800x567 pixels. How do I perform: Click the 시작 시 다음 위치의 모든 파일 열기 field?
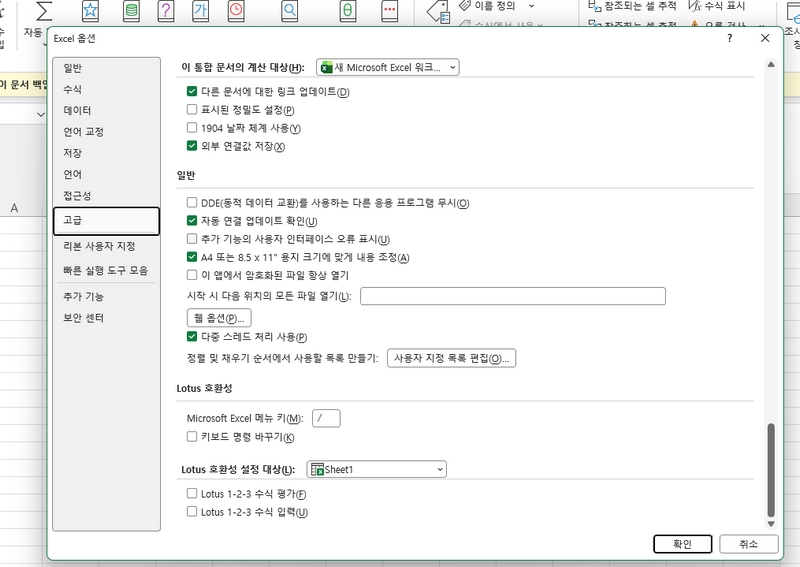[513, 296]
